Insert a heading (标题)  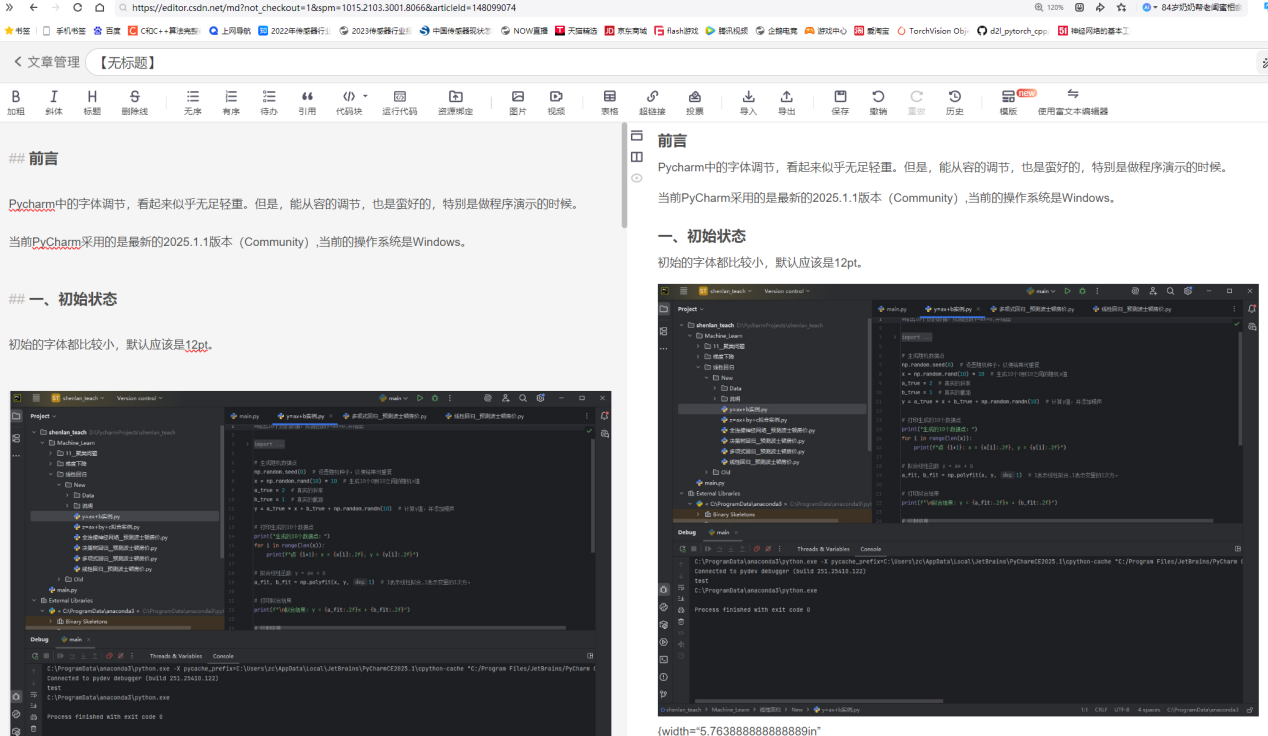(x=92, y=102)
